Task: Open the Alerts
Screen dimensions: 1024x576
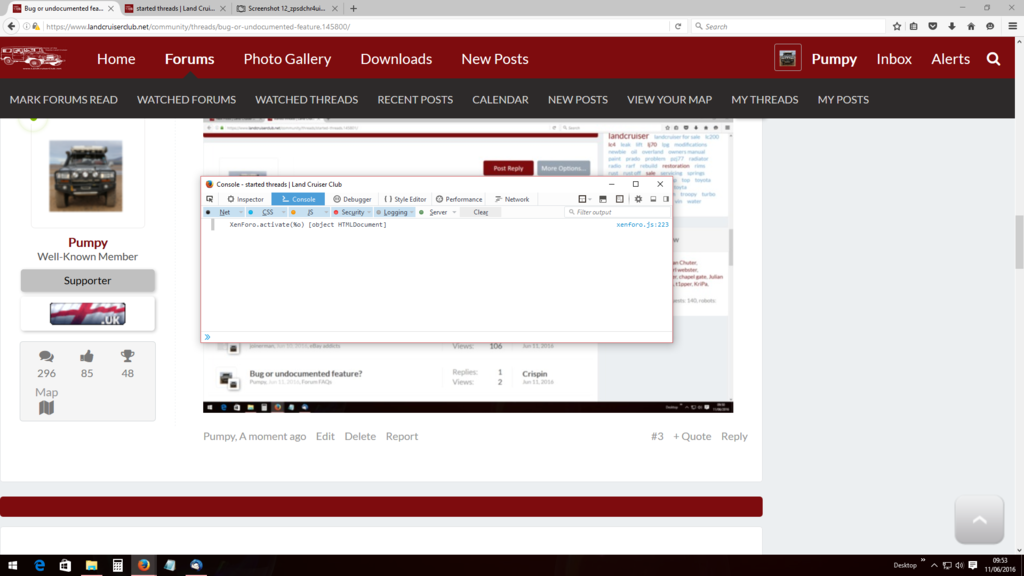Action: 950,59
